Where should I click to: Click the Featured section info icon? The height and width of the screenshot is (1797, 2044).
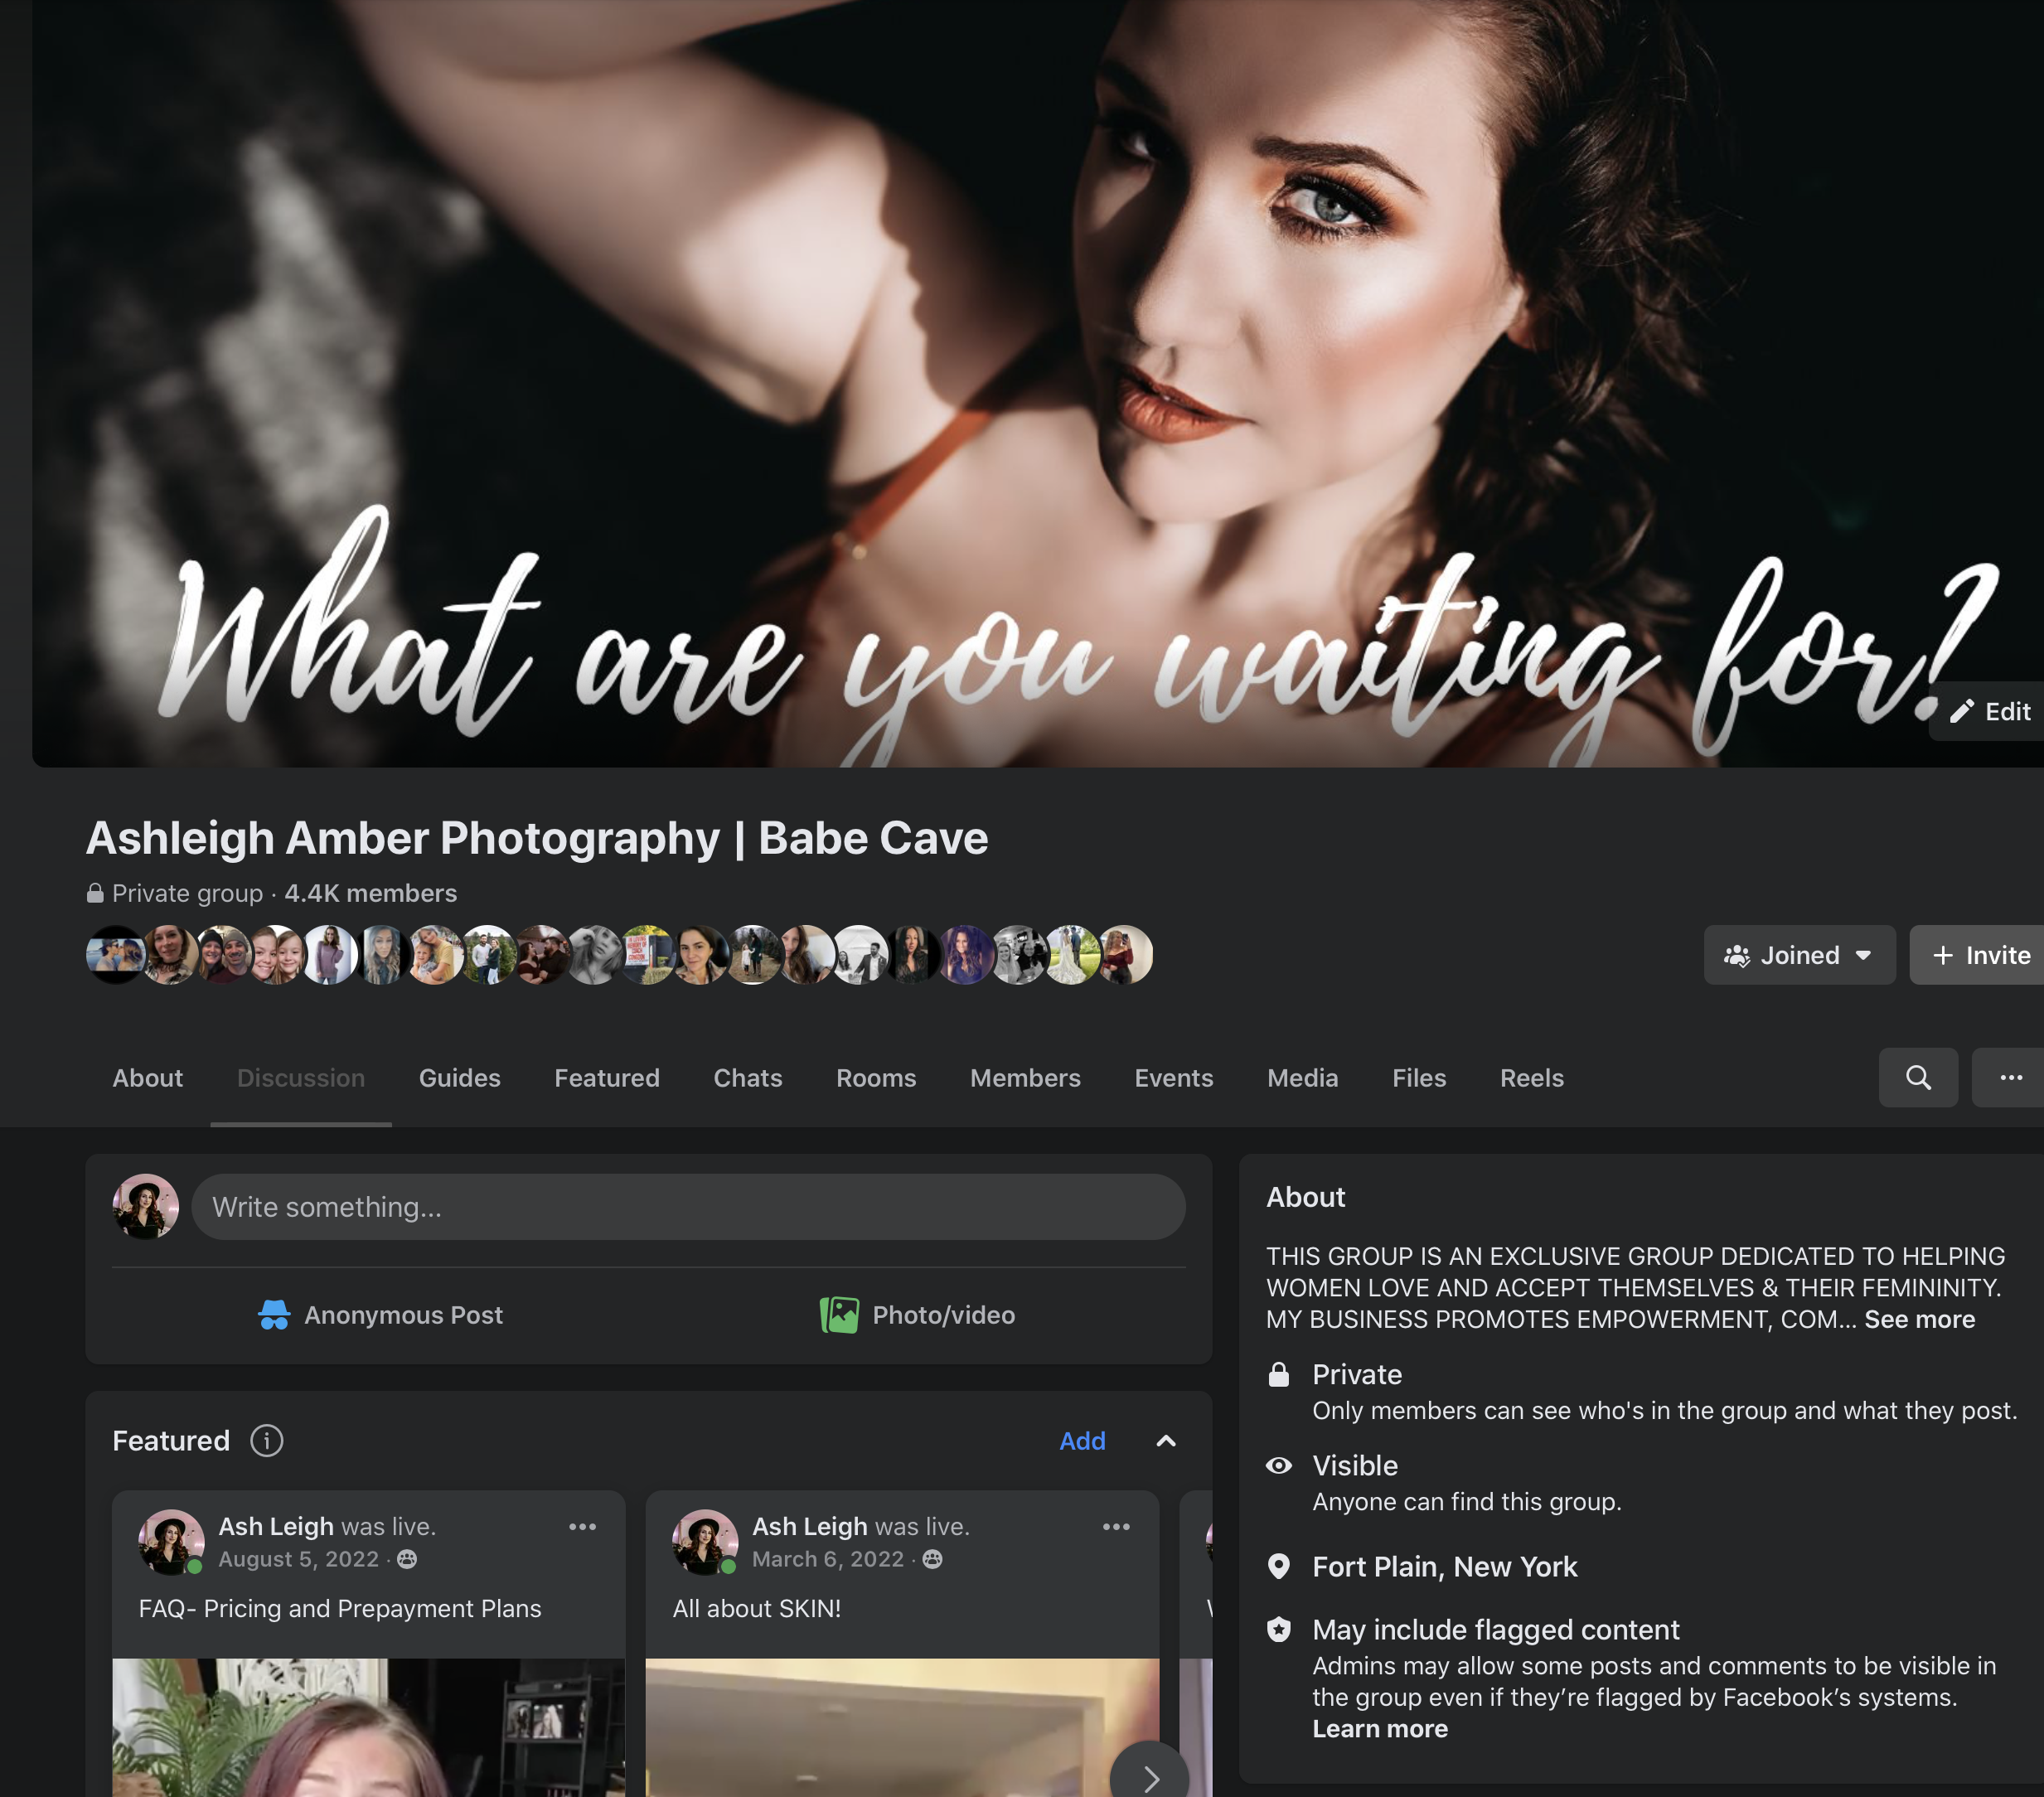point(266,1440)
